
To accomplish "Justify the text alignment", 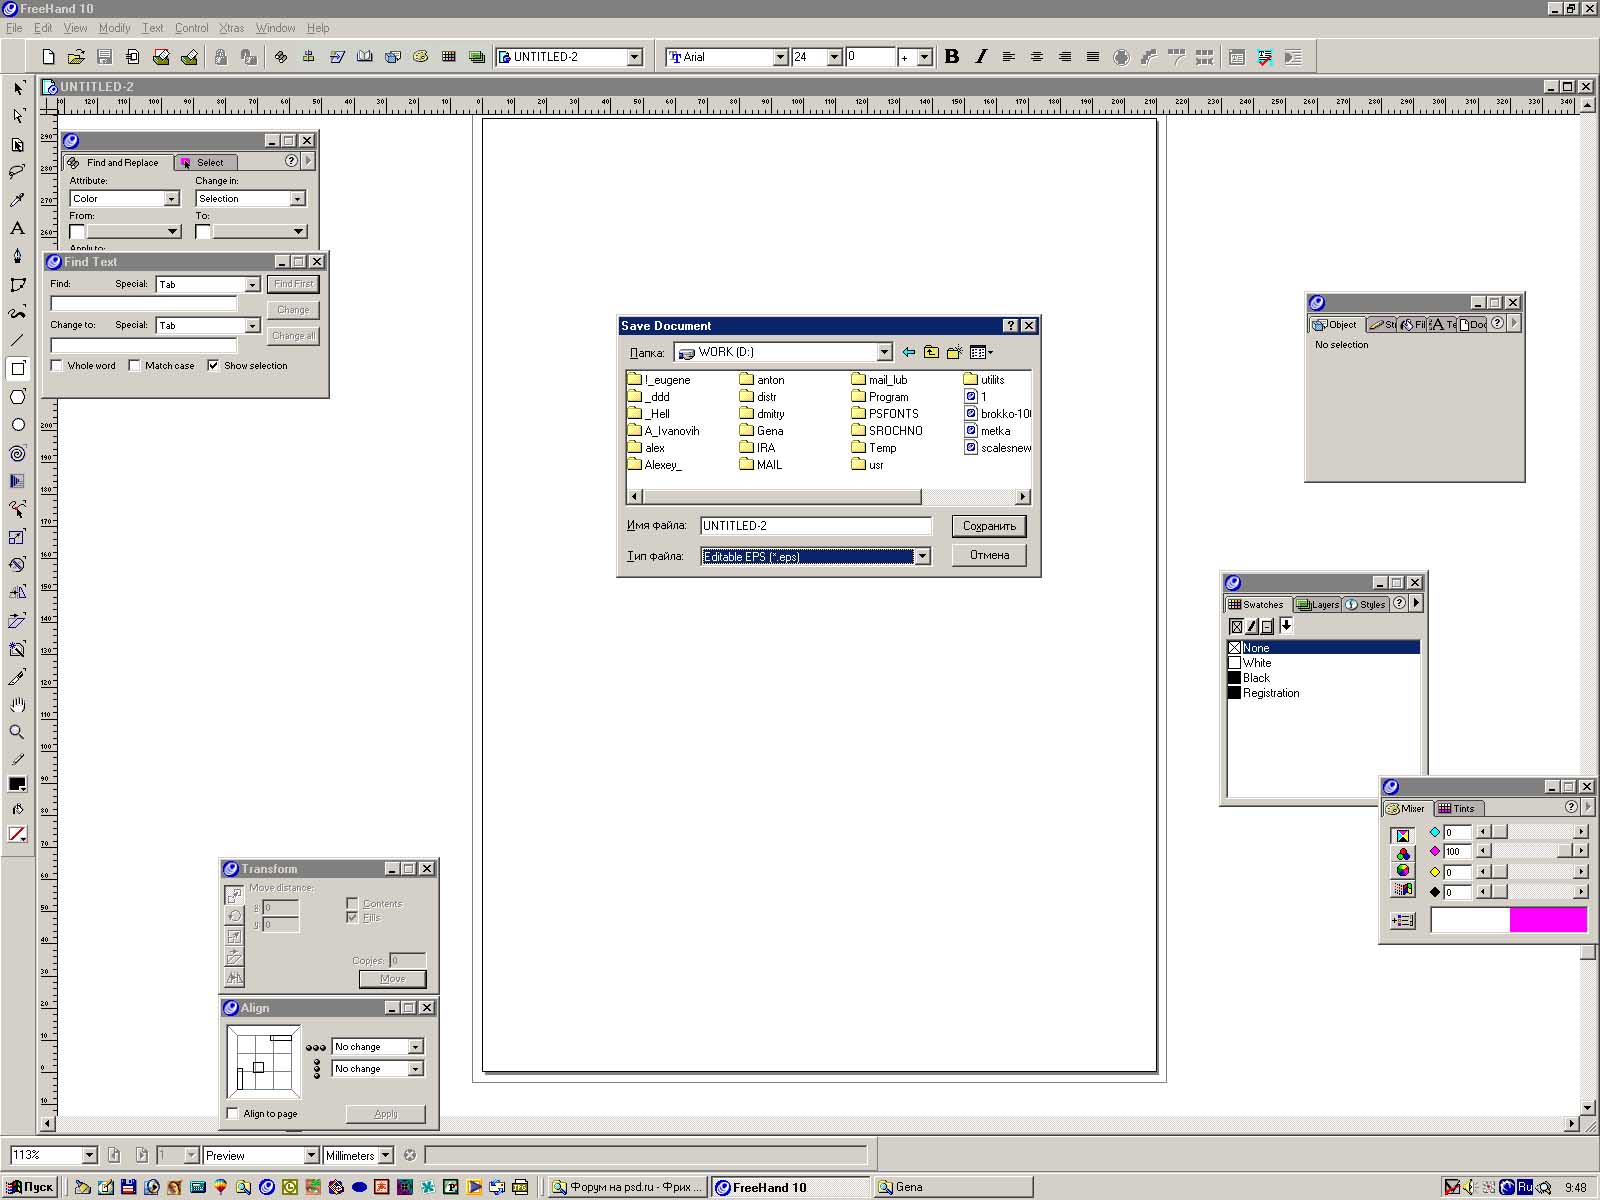I will click(x=1093, y=57).
